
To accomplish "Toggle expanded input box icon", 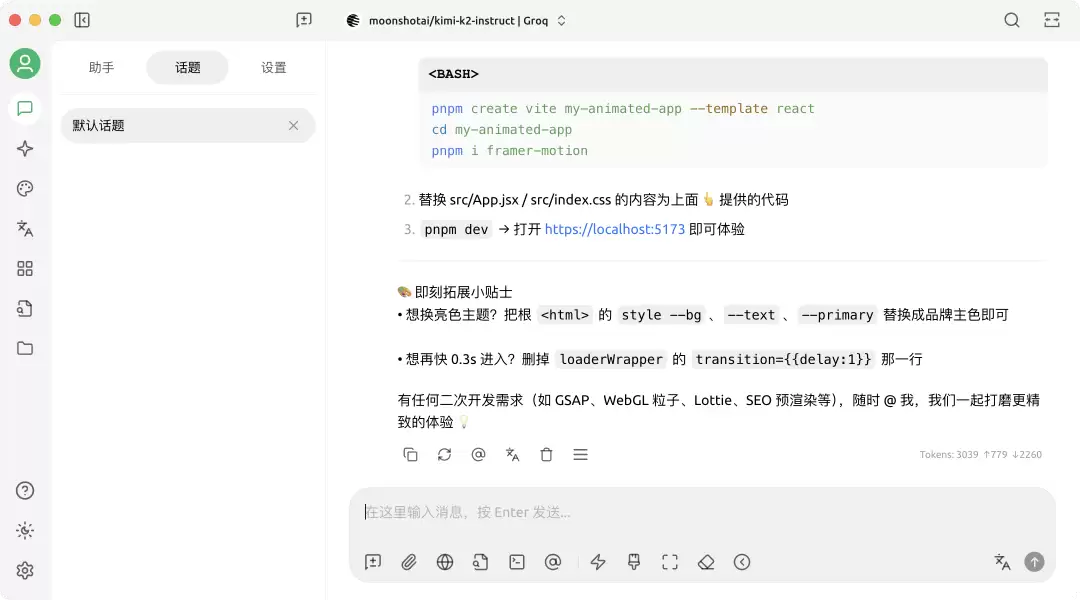I will point(670,562).
